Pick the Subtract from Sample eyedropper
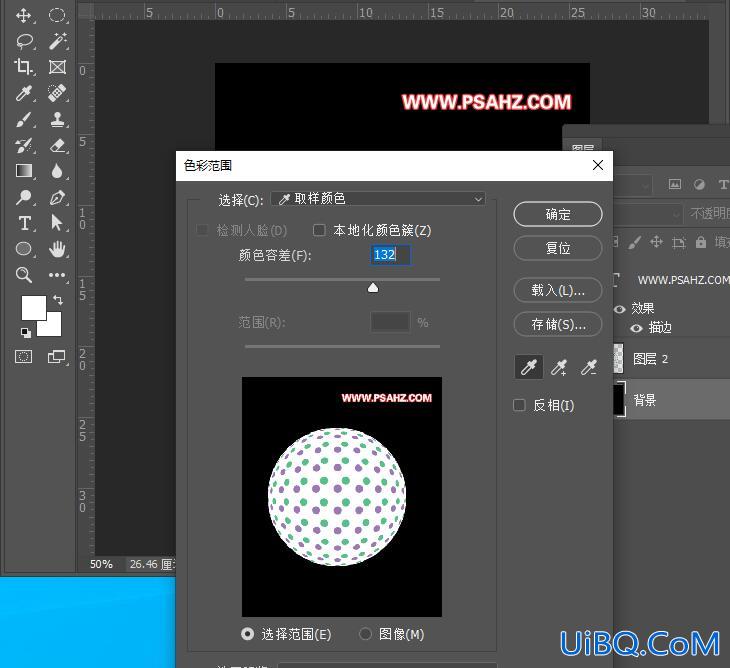 [588, 368]
